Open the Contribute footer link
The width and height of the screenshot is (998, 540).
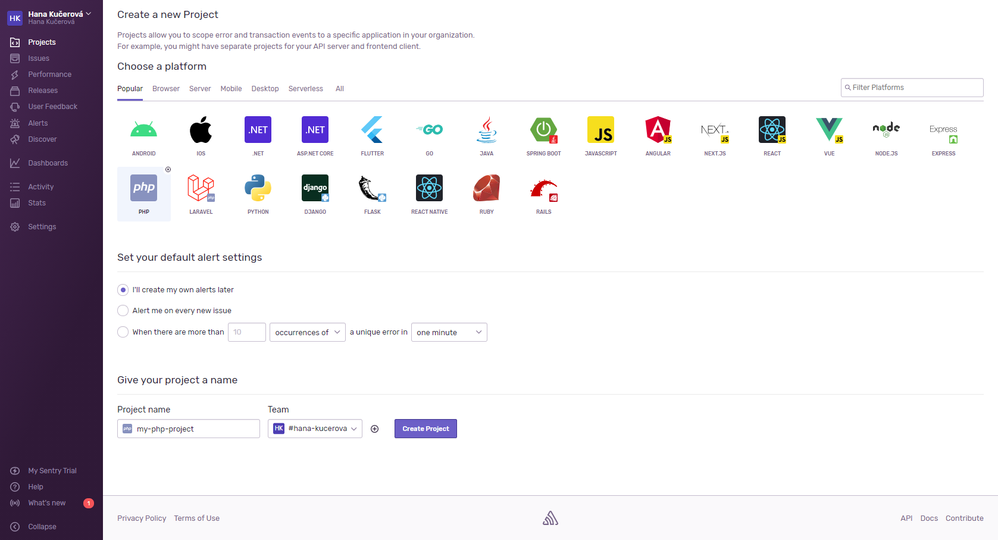964,518
